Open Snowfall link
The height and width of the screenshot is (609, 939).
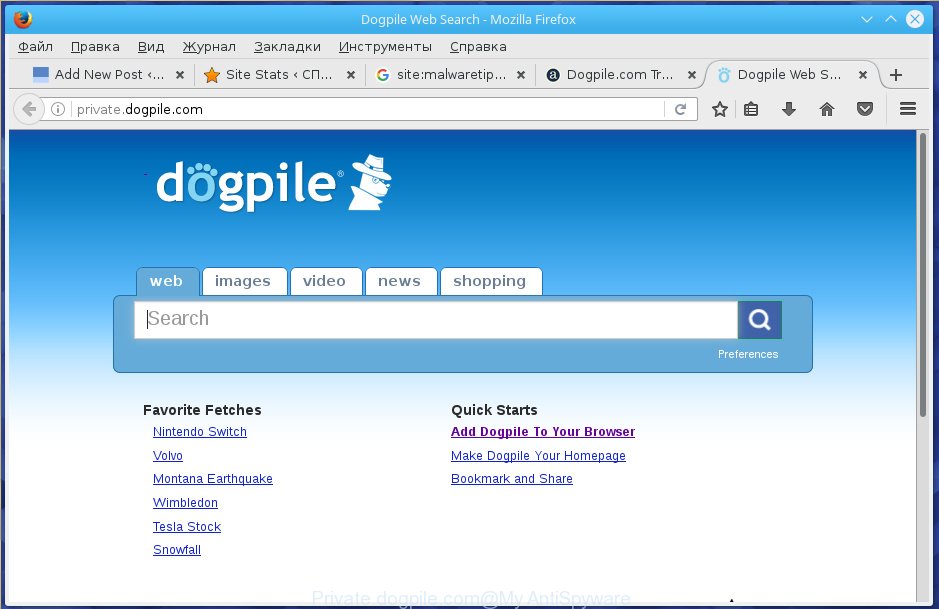pos(177,550)
